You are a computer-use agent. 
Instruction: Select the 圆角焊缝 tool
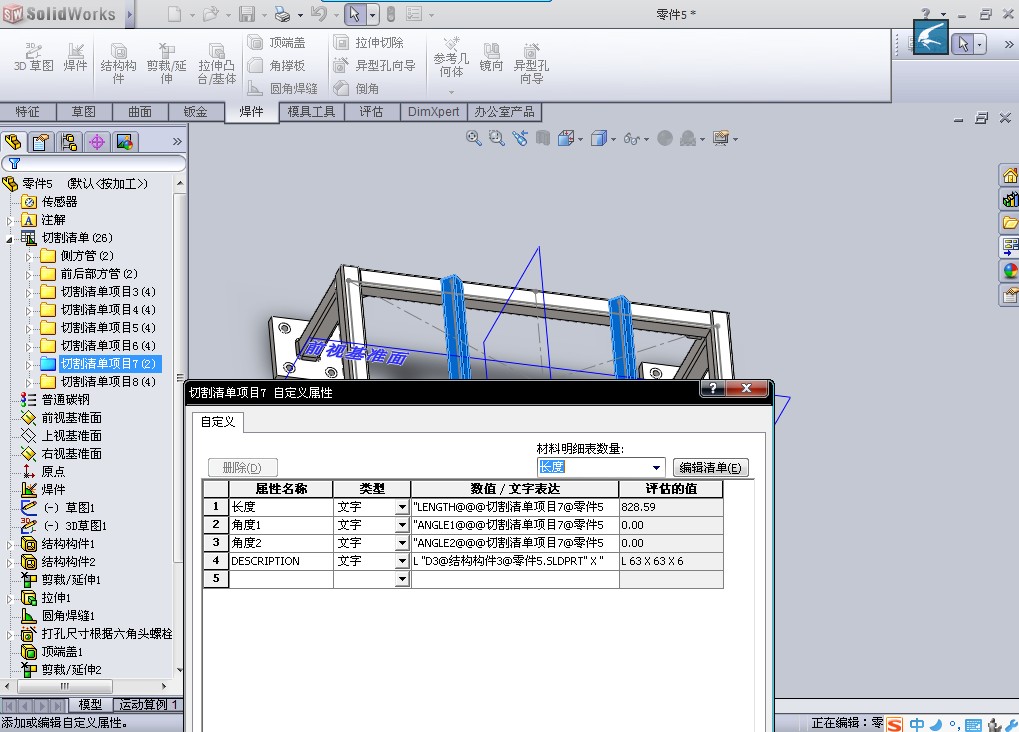[283, 88]
